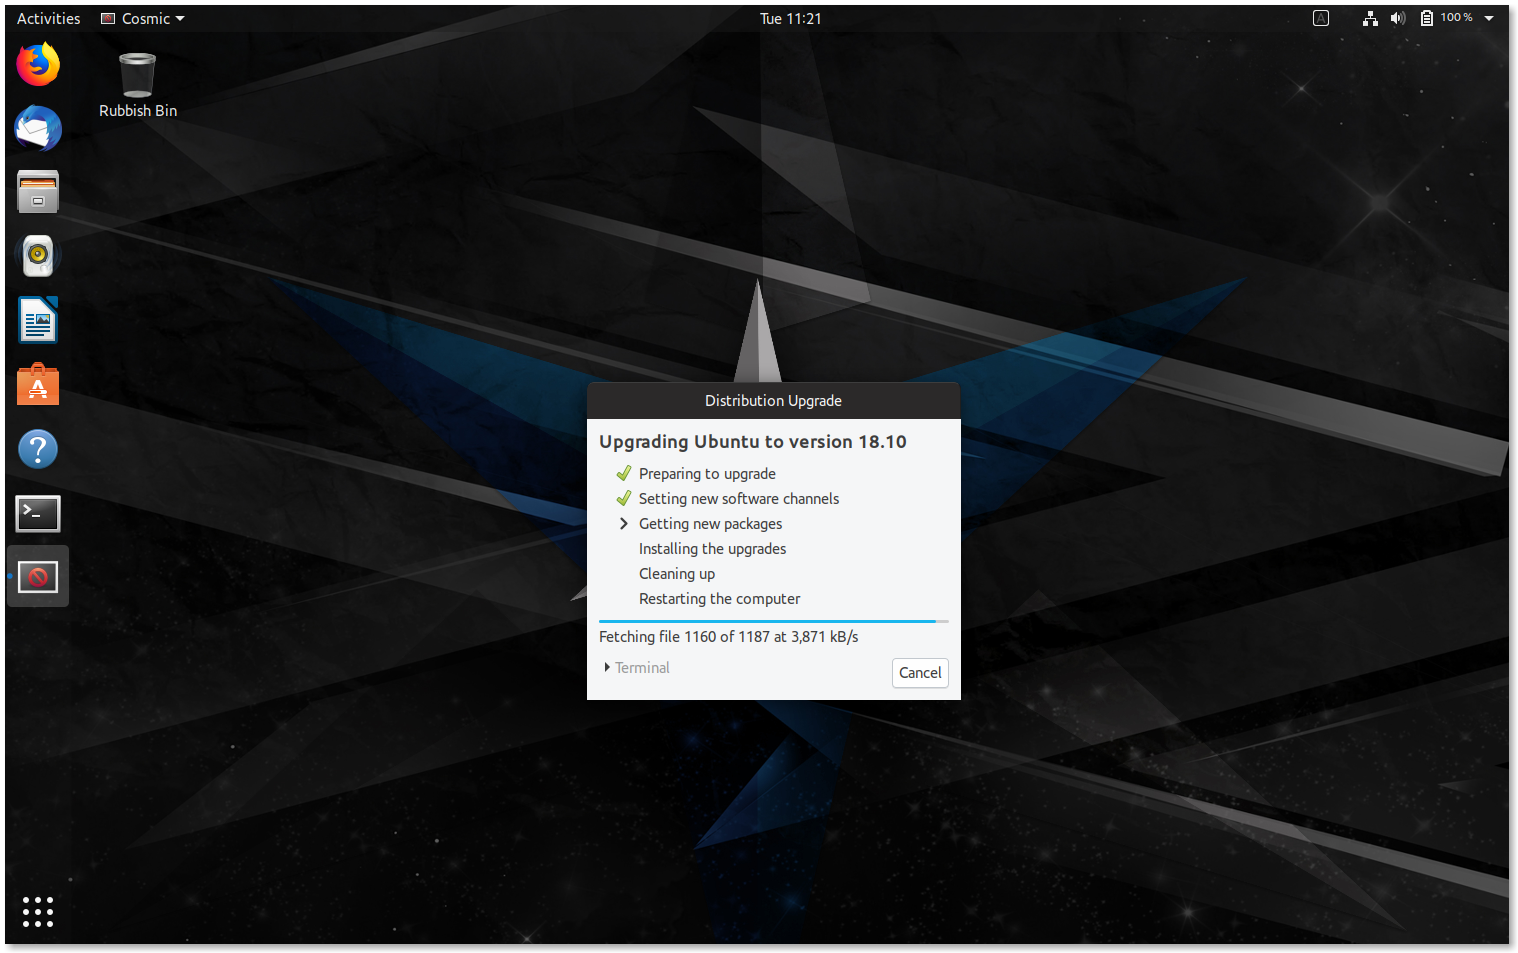Select the running Distribution Upgrade dock icon
Image resolution: width=1518 pixels, height=953 pixels.
click(x=38, y=577)
